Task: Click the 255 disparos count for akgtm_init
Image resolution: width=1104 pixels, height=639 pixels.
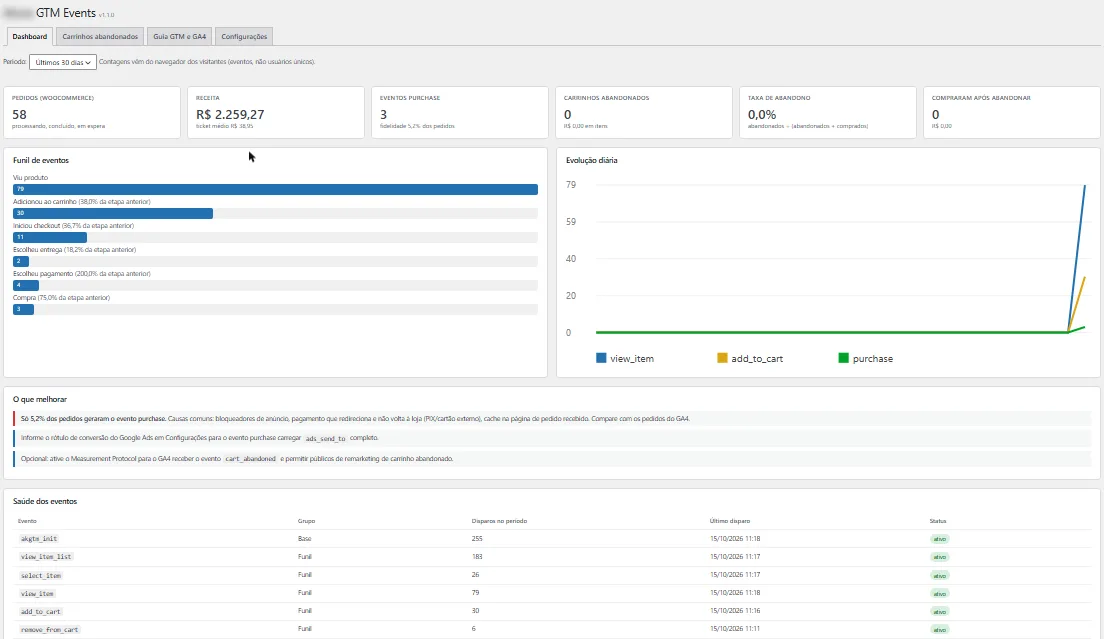Action: tap(477, 538)
